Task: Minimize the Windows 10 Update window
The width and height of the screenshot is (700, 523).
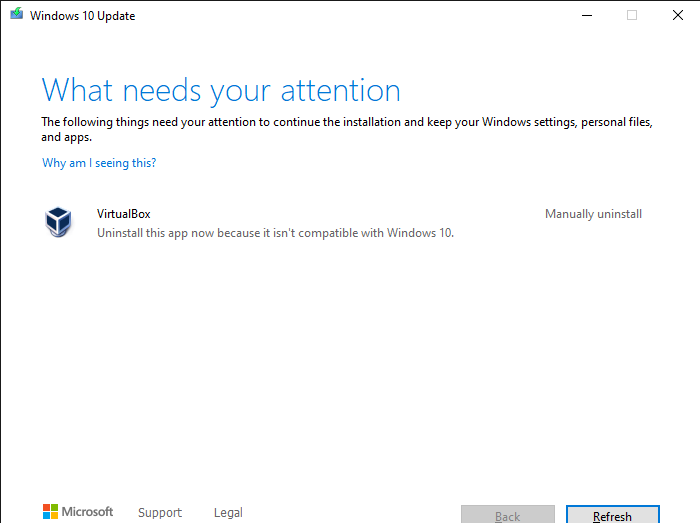Action: pyautogui.click(x=587, y=15)
